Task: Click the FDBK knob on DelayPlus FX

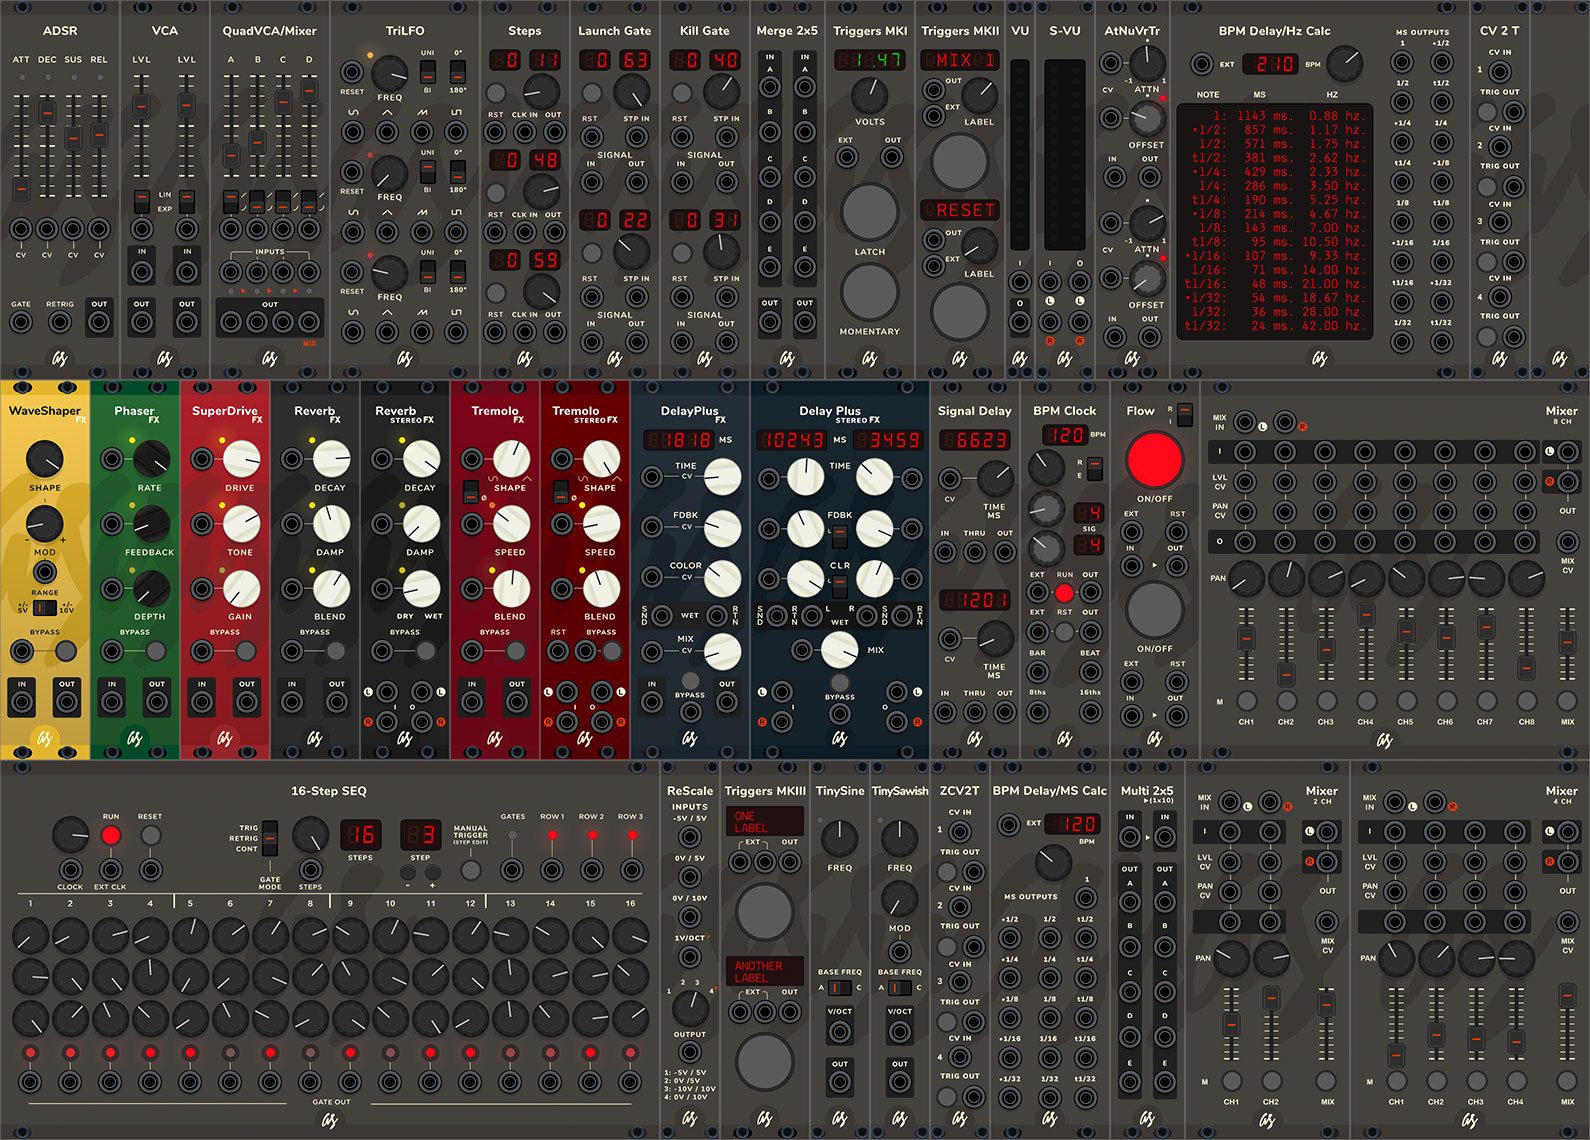Action: click(x=722, y=527)
